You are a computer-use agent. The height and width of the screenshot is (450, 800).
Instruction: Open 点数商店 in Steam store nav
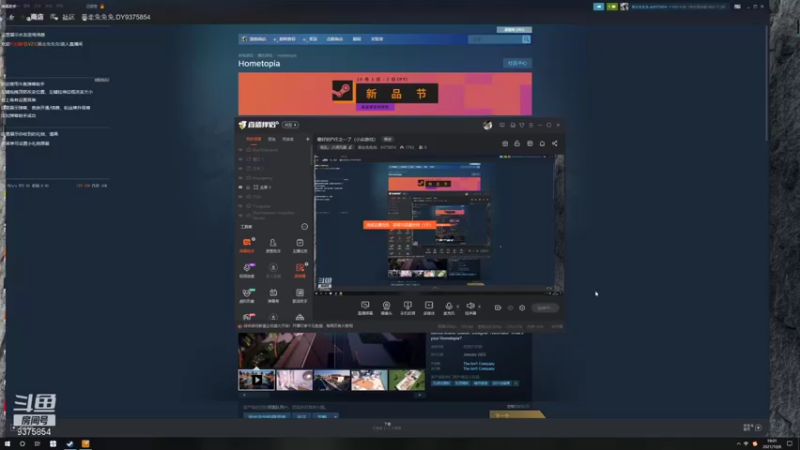tap(335, 39)
